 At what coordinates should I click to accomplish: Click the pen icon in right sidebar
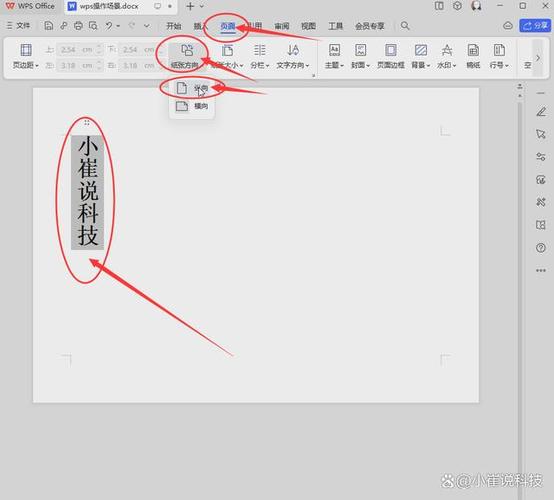pyautogui.click(x=541, y=112)
